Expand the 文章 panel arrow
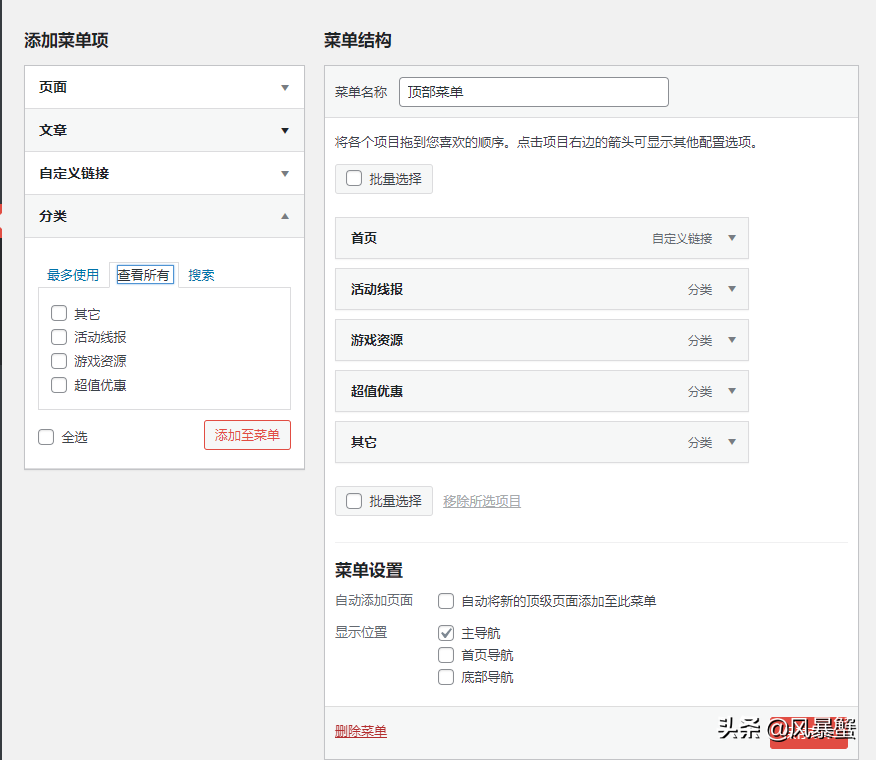The width and height of the screenshot is (876, 760). tap(285, 130)
